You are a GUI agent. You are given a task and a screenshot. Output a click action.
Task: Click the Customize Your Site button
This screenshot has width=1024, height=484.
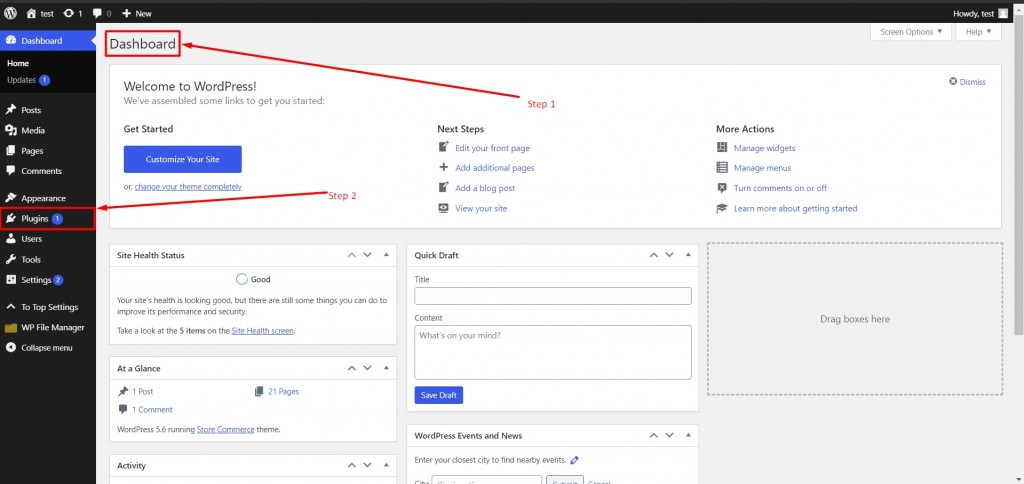pos(183,159)
